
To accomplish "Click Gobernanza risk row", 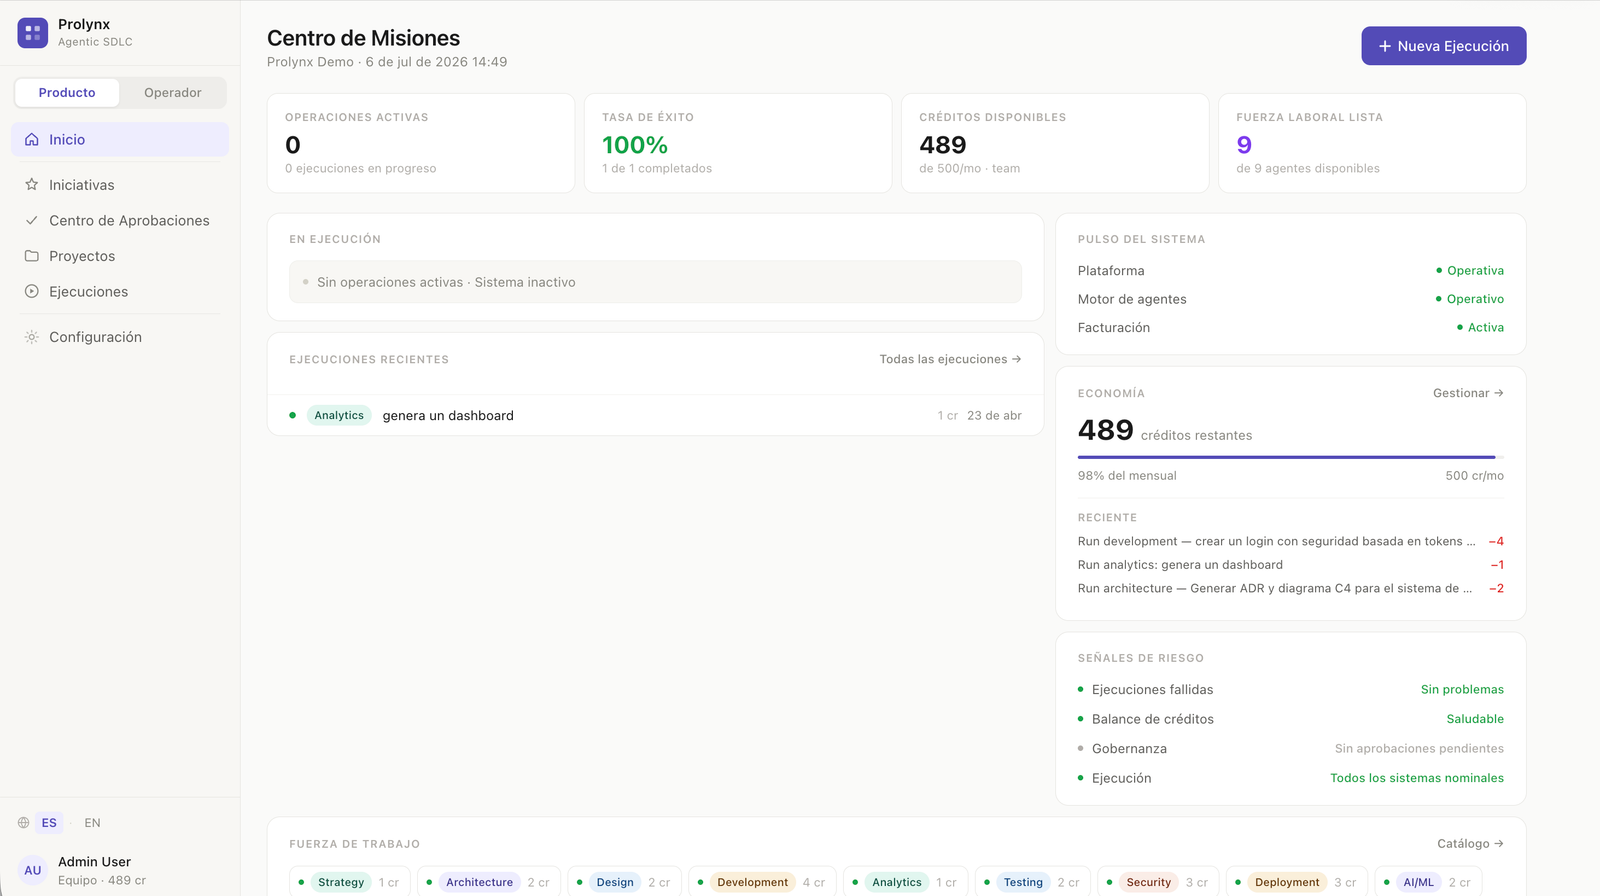I will (x=1290, y=748).
